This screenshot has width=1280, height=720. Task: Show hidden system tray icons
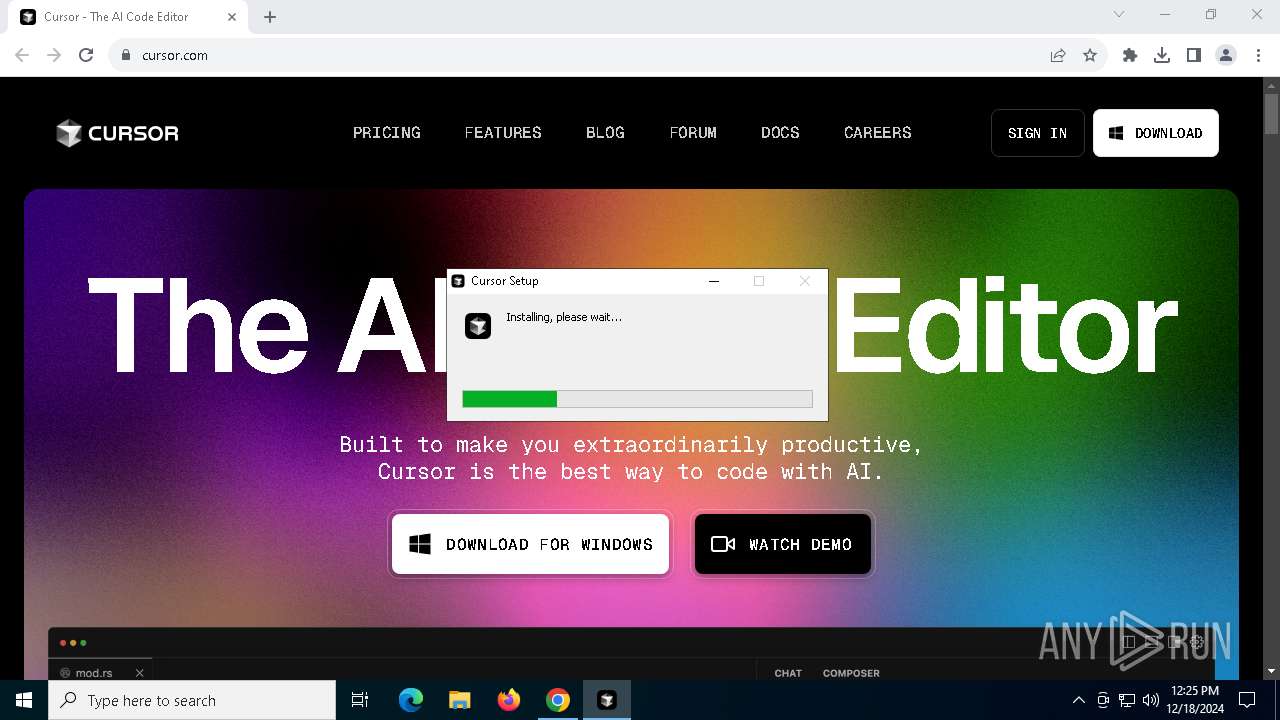[x=1078, y=700]
